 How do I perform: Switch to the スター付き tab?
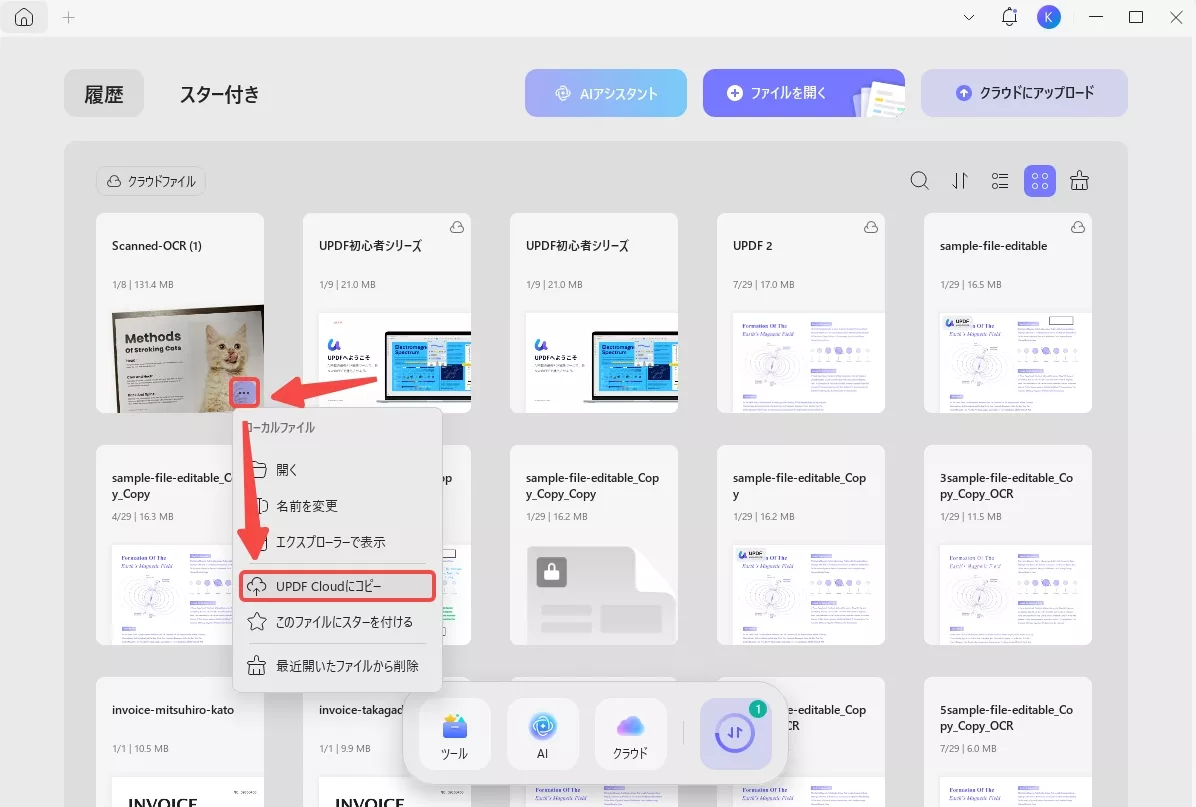(220, 94)
